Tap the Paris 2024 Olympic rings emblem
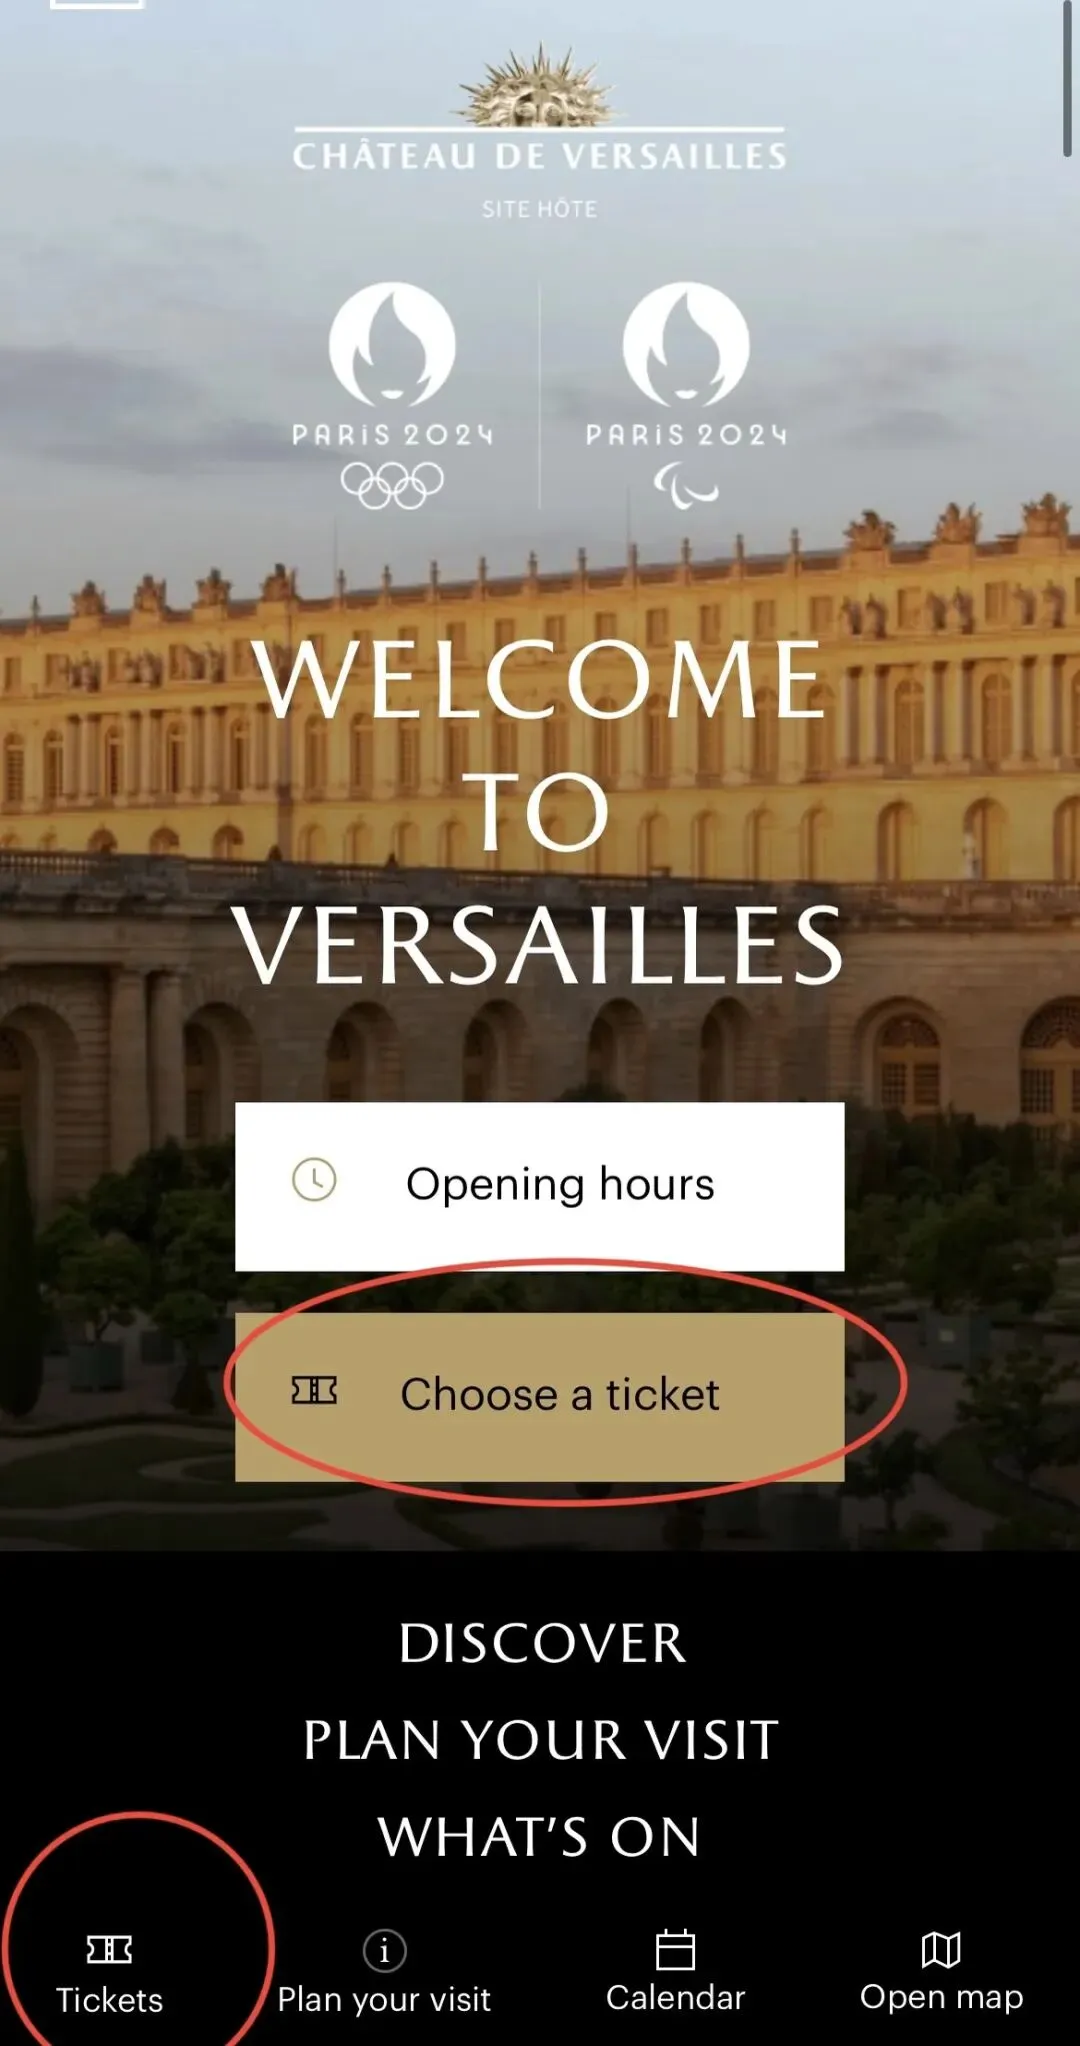Viewport: 1080px width, 2046px height. click(392, 395)
